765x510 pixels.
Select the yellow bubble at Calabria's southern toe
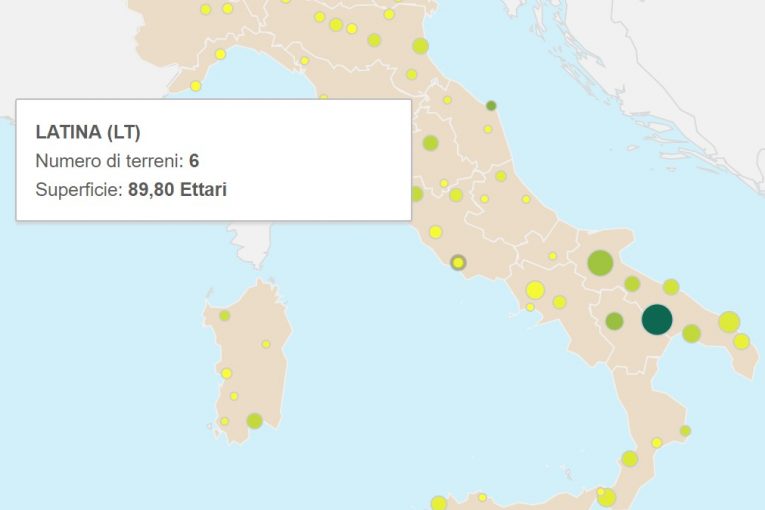click(x=606, y=497)
